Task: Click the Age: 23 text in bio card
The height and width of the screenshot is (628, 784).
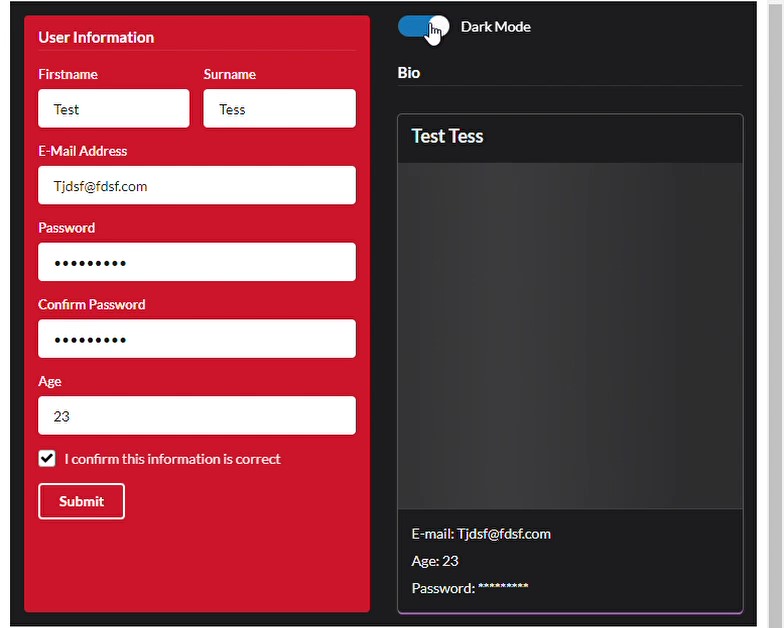Action: (x=435, y=561)
